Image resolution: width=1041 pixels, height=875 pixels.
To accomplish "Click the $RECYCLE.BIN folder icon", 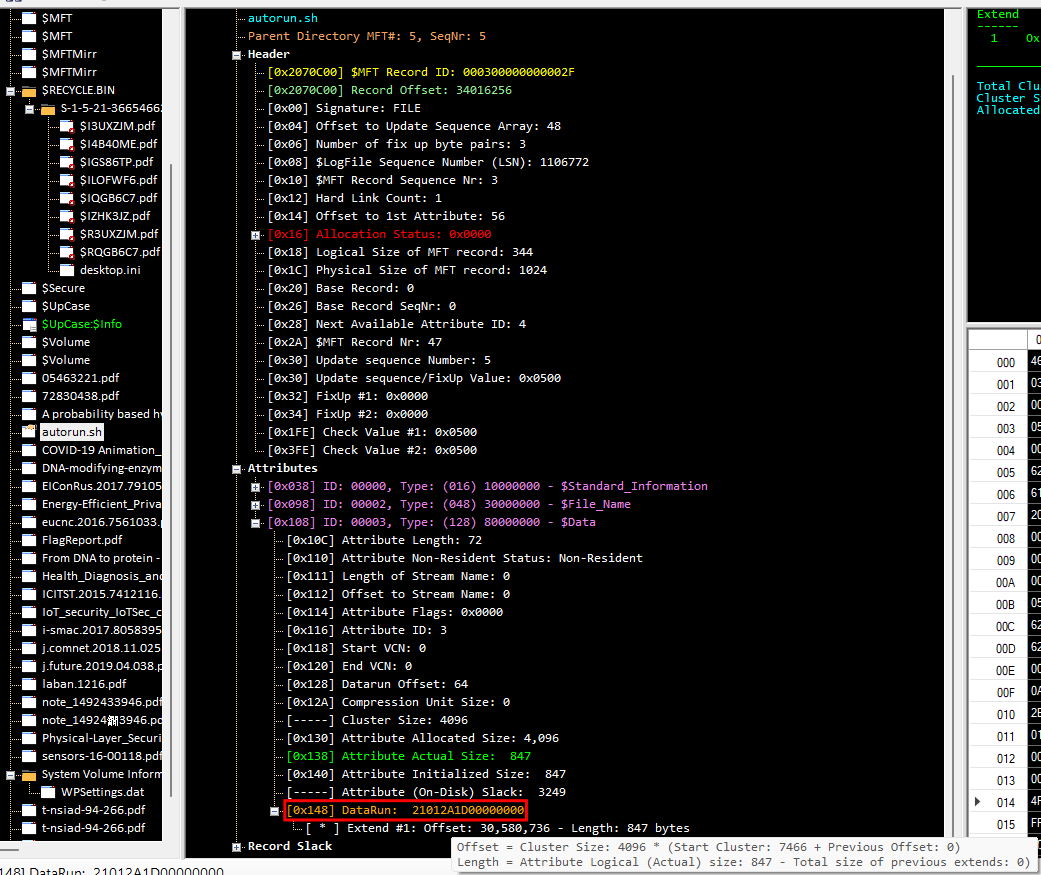I will (x=29, y=90).
